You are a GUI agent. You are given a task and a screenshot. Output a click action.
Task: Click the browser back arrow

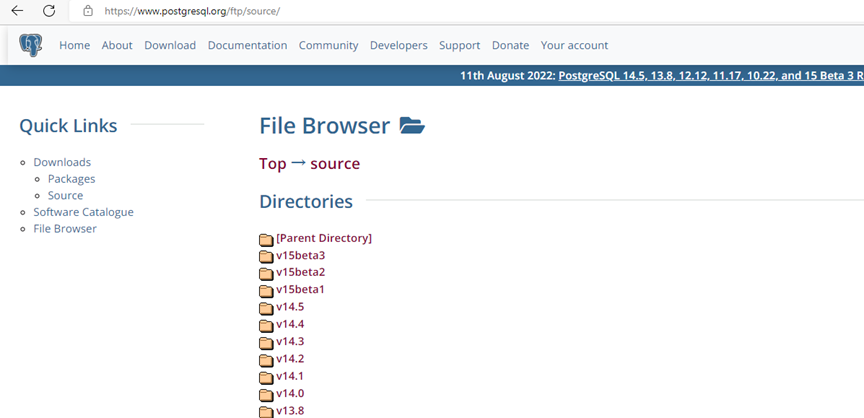pyautogui.click(x=17, y=10)
